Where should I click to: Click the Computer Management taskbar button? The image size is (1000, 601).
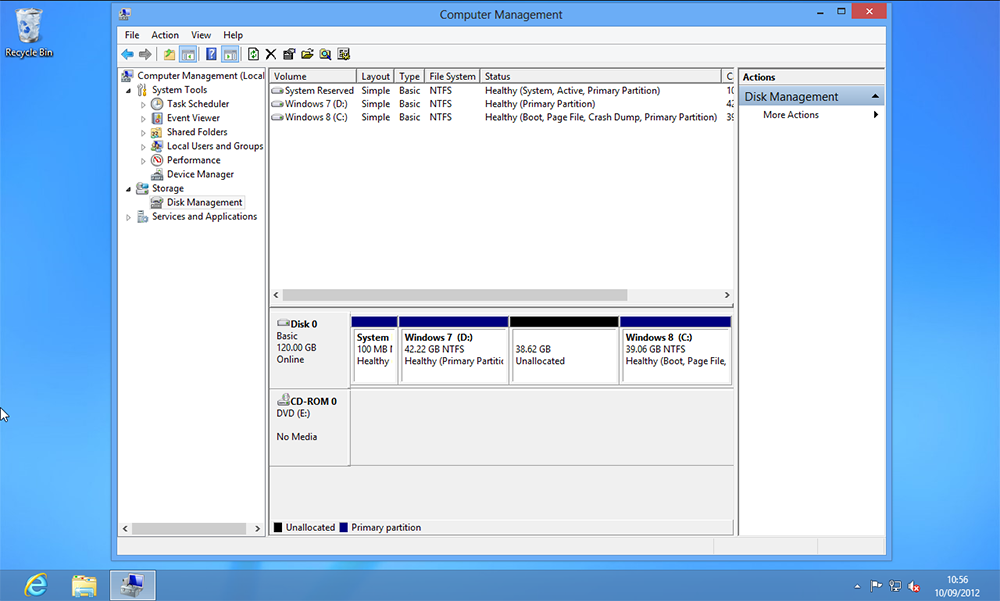click(x=133, y=585)
